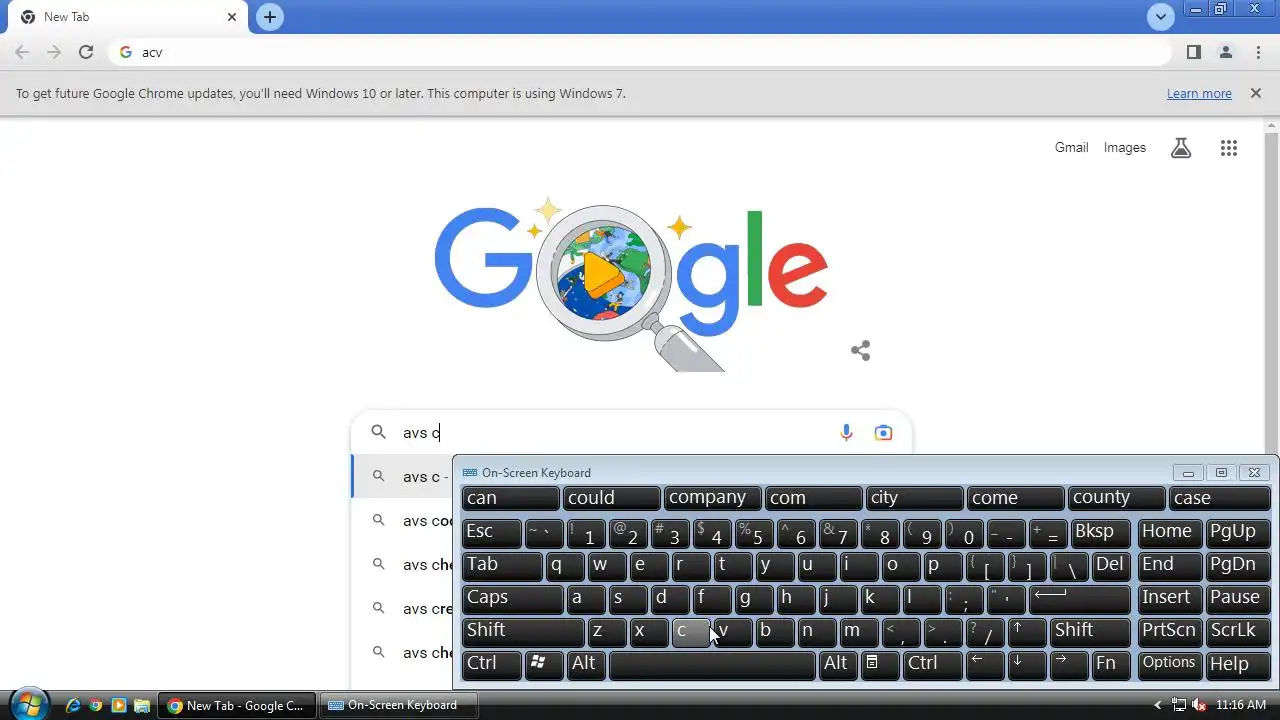
Task: Toggle the right Shift key
Action: (x=1091, y=631)
